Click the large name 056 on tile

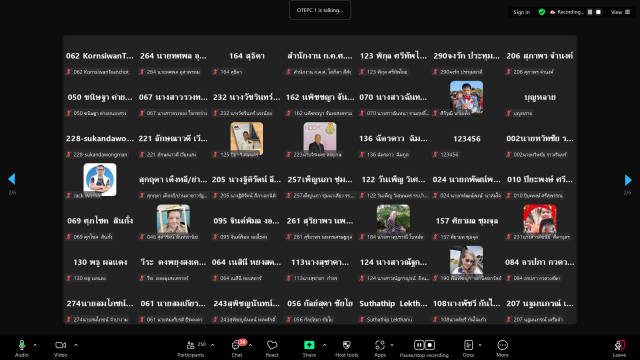pos(320,303)
